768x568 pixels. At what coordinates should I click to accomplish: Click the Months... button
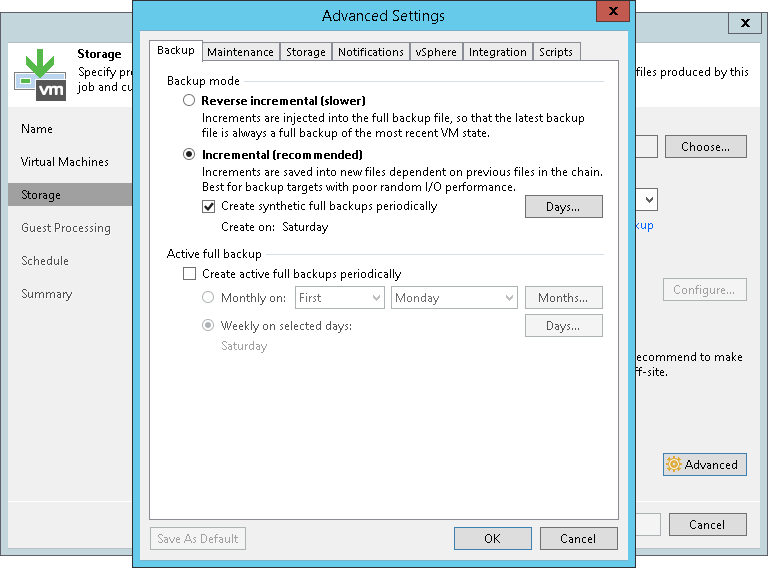pyautogui.click(x=564, y=298)
